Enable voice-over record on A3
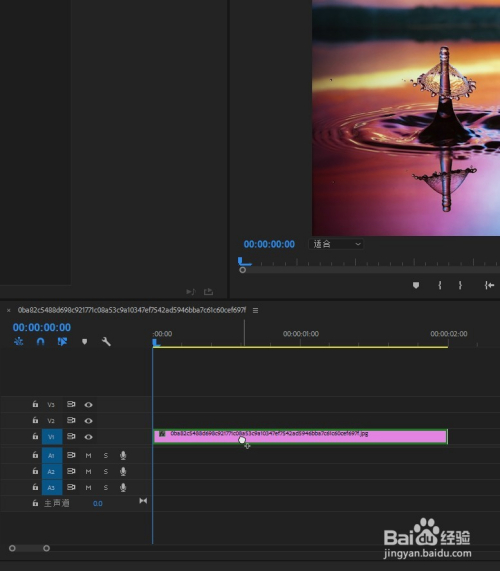Screen dimensions: 500x571 point(123,487)
